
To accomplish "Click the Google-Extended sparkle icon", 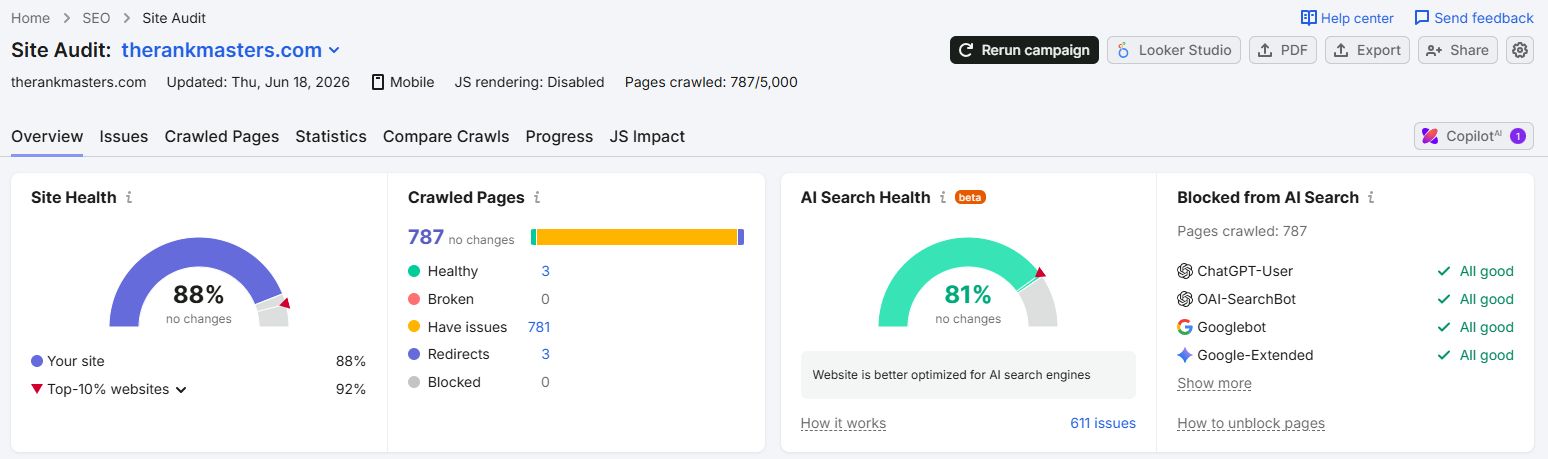I will tap(1185, 355).
